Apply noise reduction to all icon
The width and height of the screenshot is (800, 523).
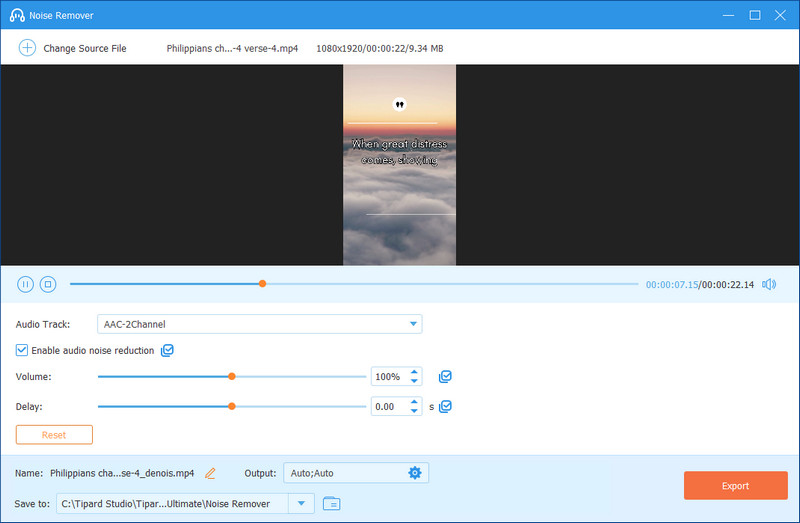tap(167, 351)
